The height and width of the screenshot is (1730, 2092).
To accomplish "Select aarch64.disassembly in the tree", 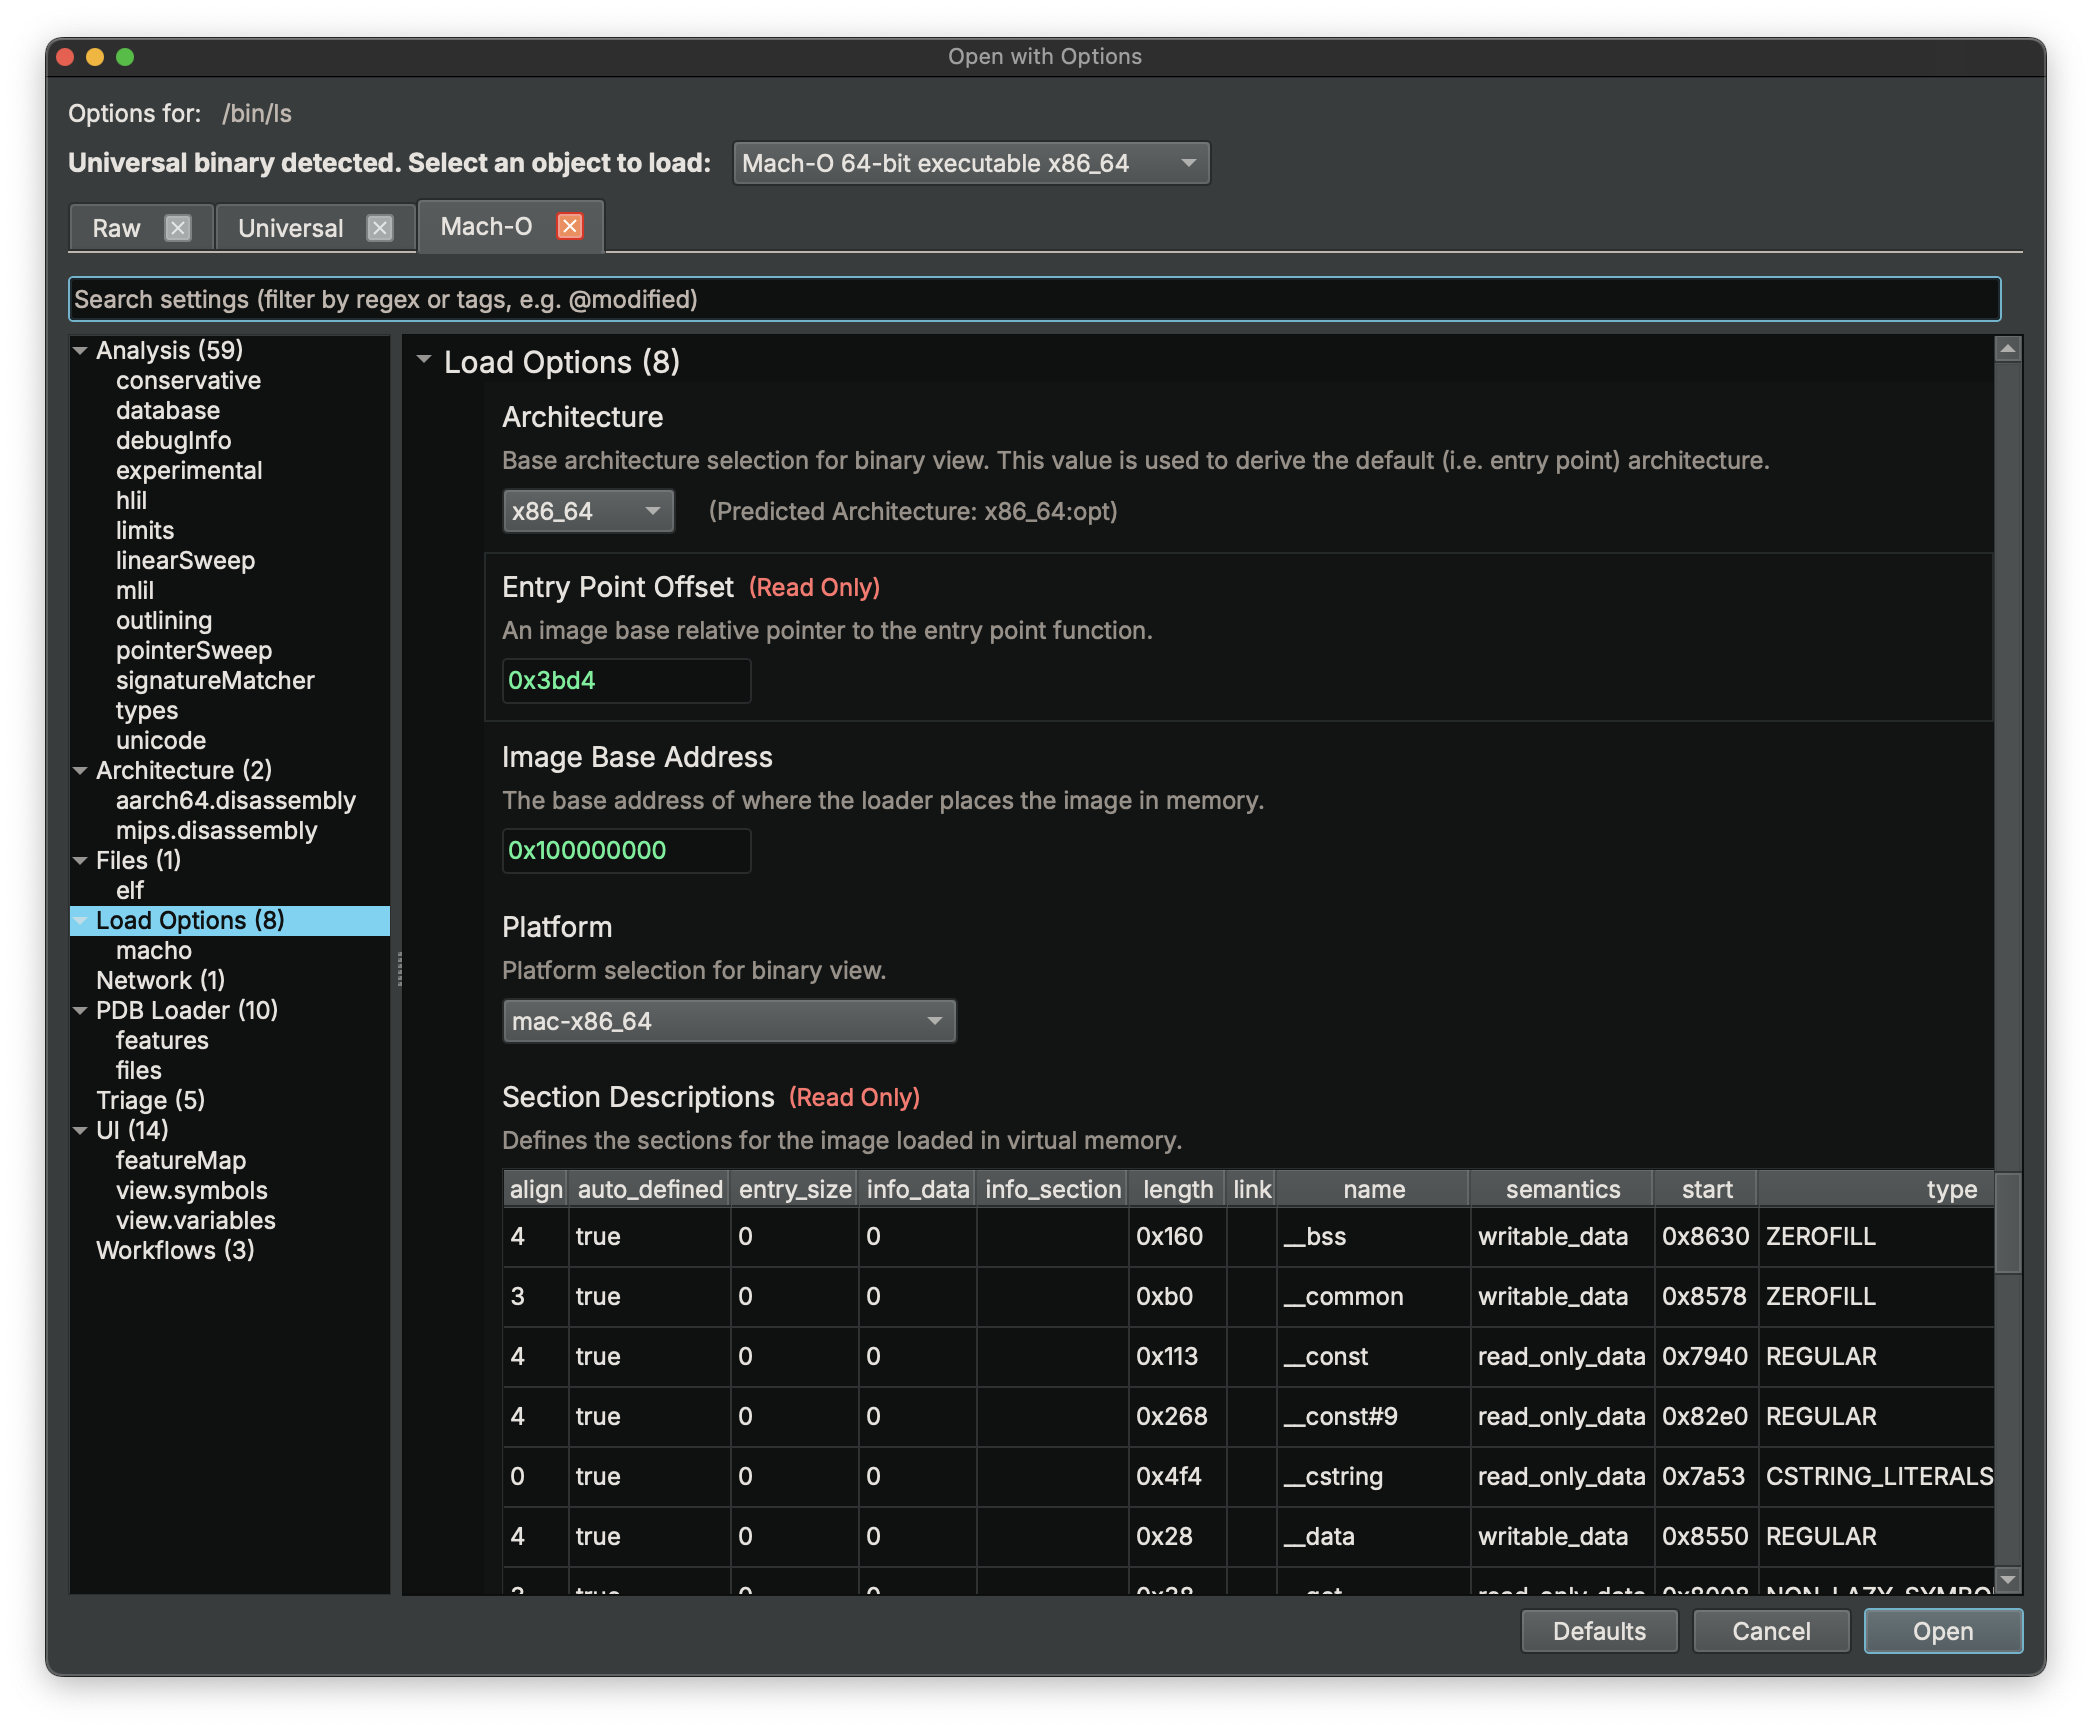I will pyautogui.click(x=236, y=800).
